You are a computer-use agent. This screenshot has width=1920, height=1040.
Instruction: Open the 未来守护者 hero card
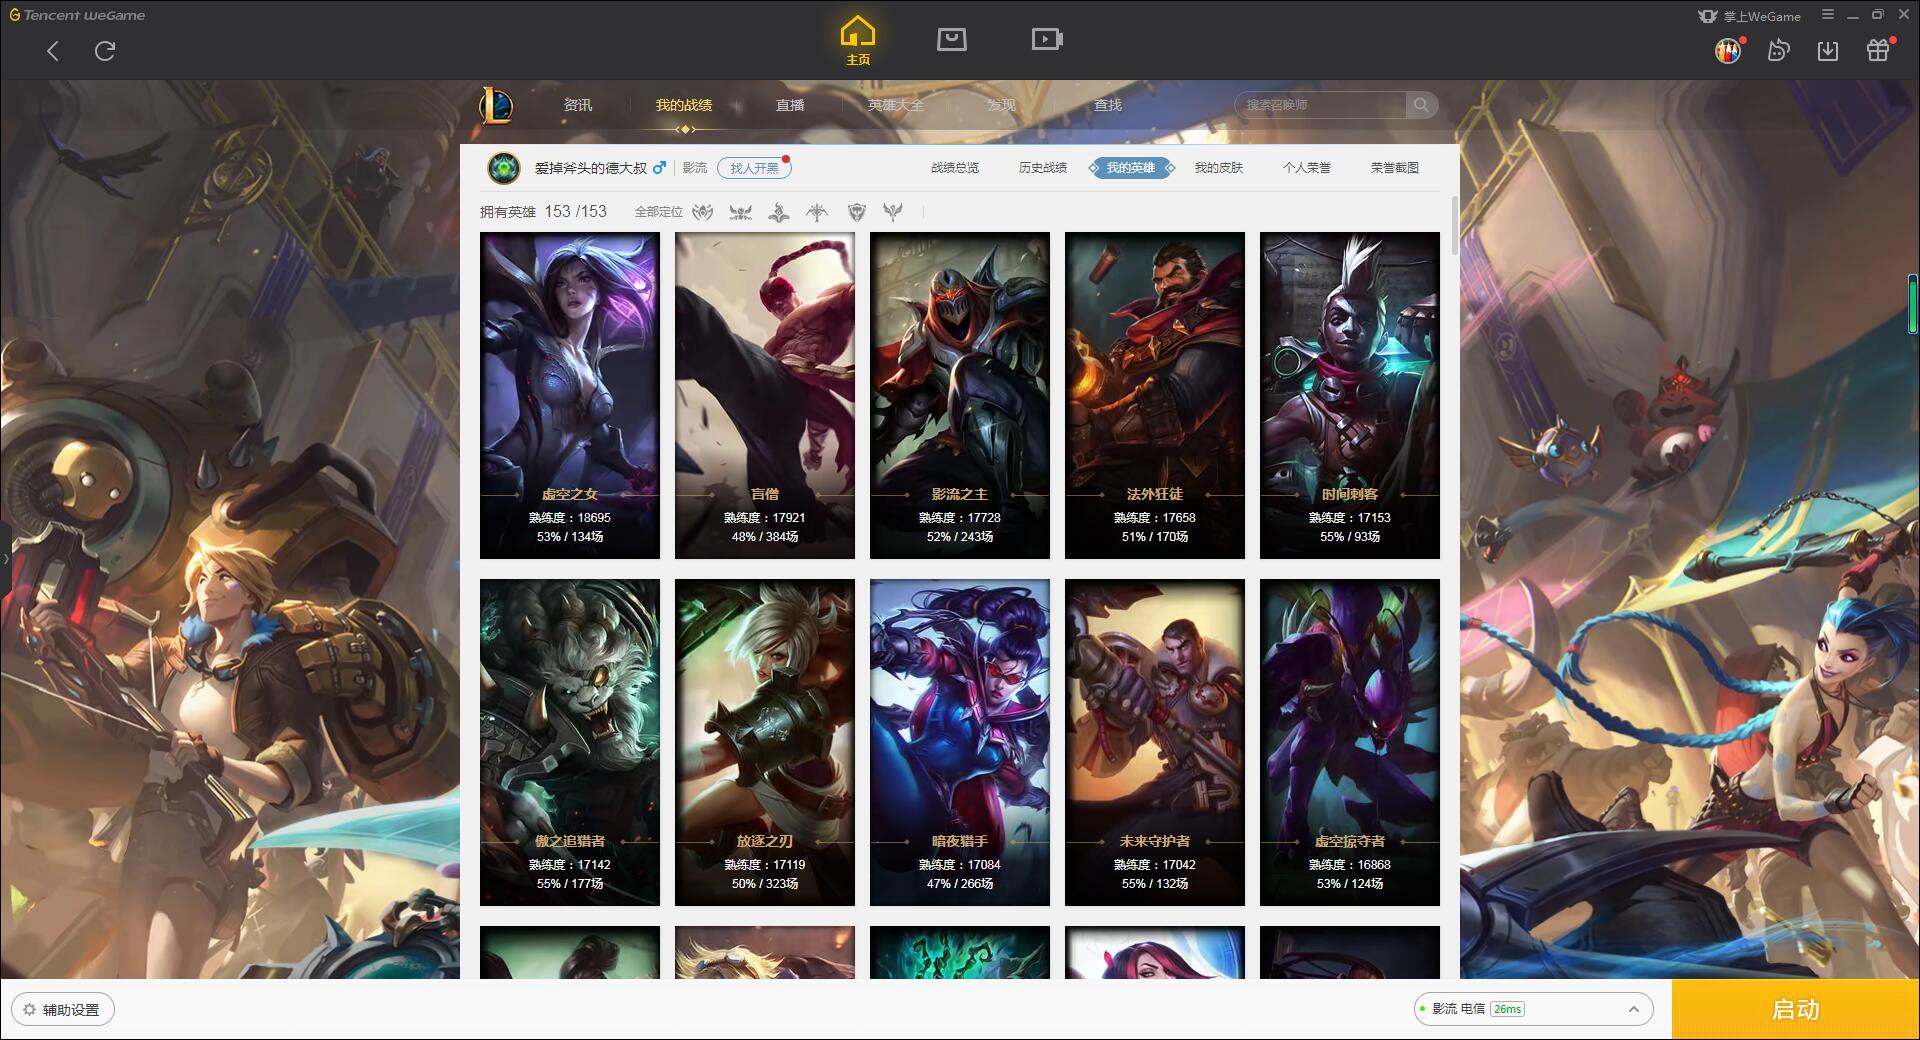coord(1155,742)
